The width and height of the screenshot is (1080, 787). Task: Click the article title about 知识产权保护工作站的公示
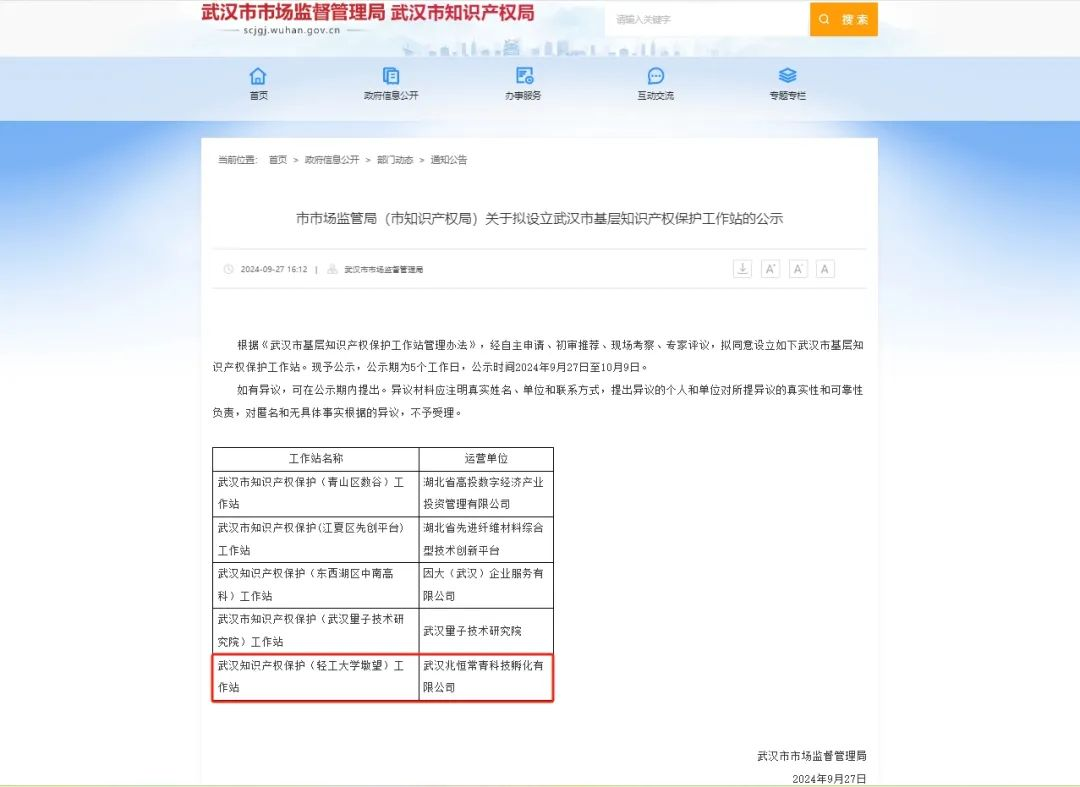[539, 218]
